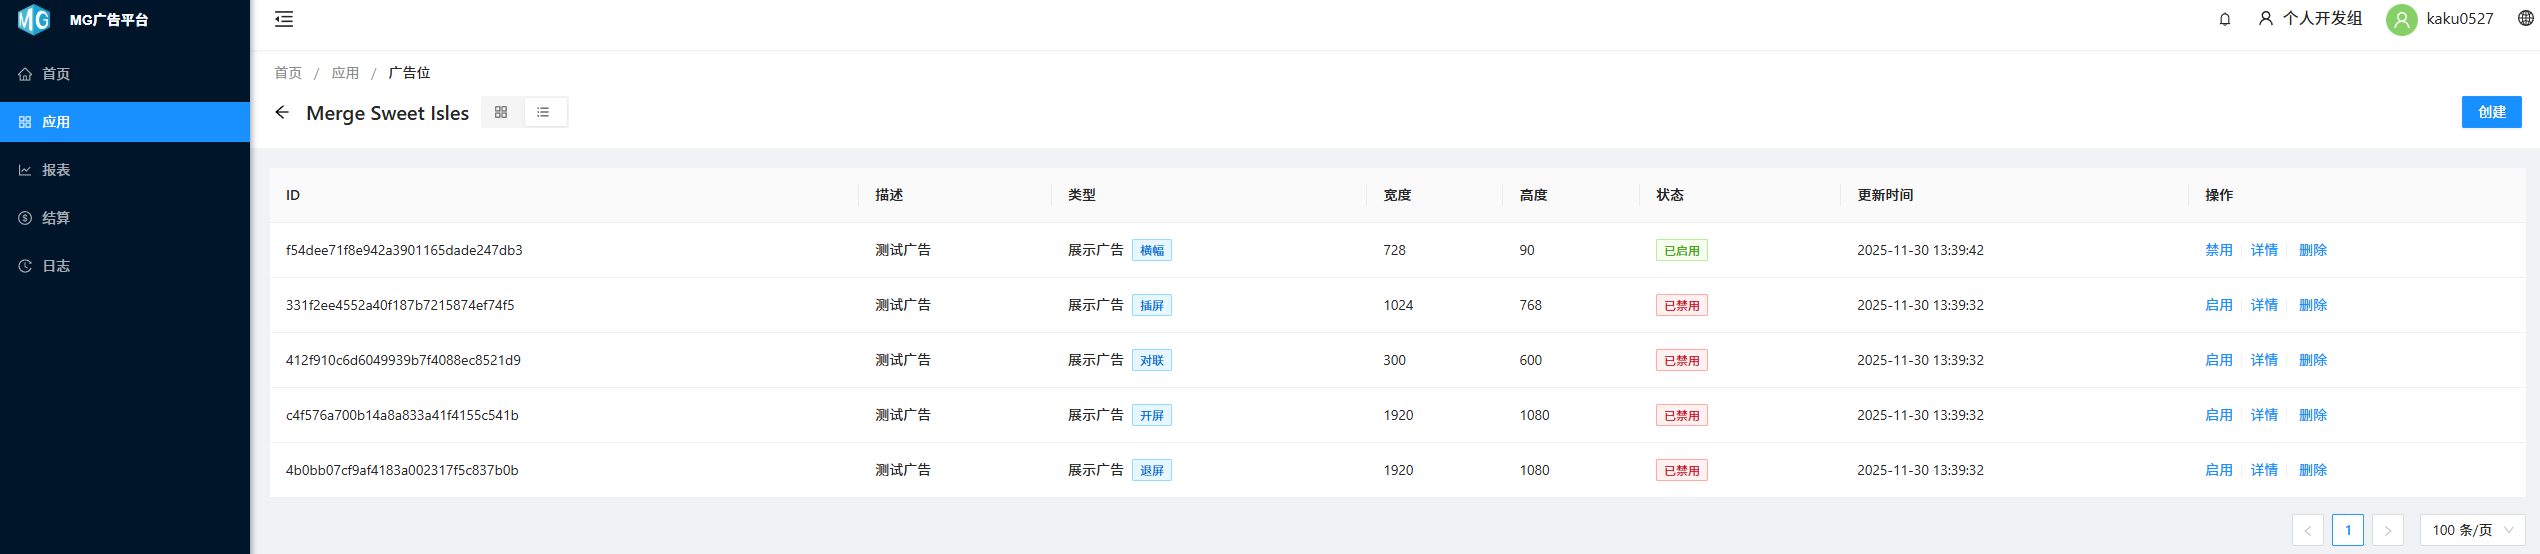The height and width of the screenshot is (554, 2540).
Task: Open the 100 条/页 page size dropdown
Action: pos(2471,530)
